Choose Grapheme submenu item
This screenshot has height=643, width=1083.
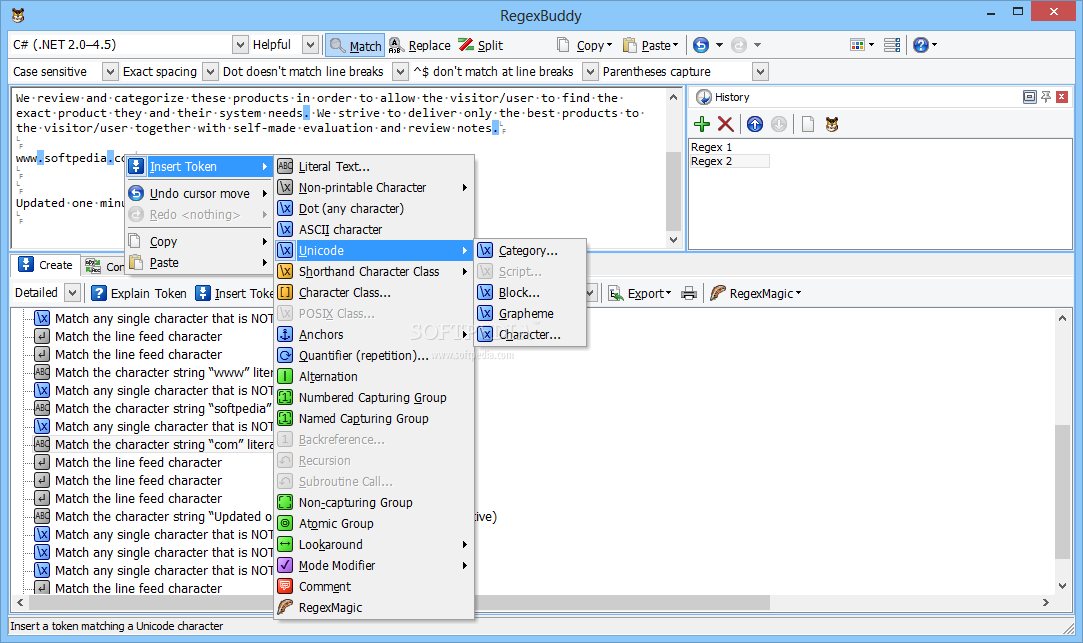530,314
